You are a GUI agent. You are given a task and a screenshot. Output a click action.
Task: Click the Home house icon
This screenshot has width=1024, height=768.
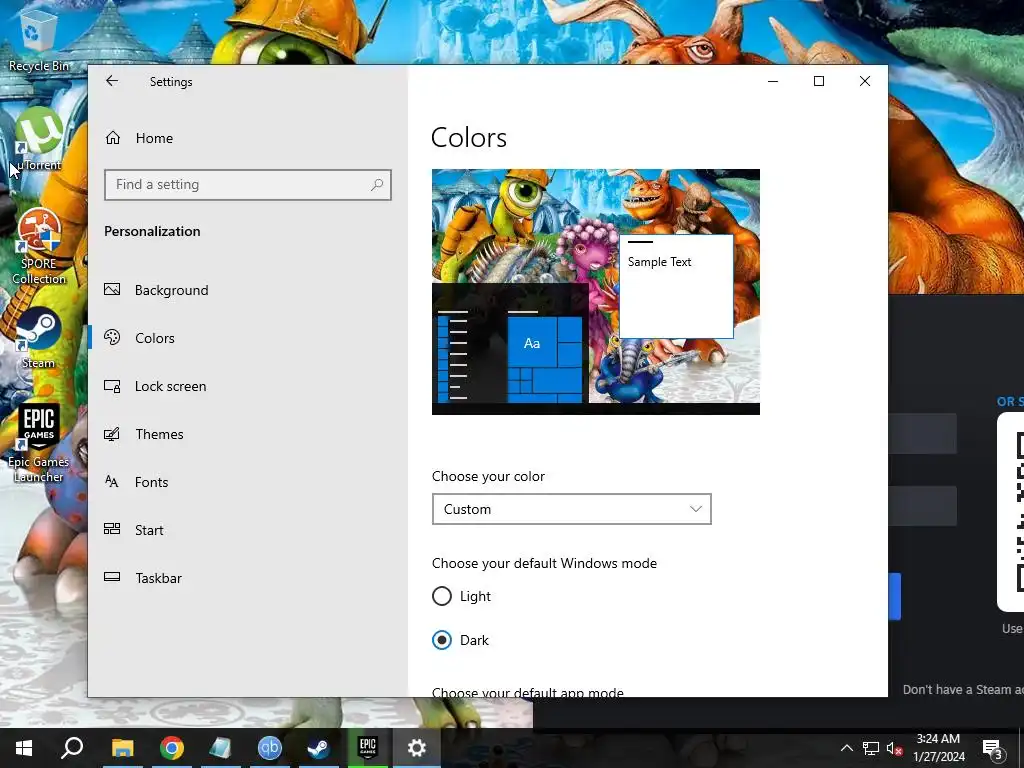[113, 138]
